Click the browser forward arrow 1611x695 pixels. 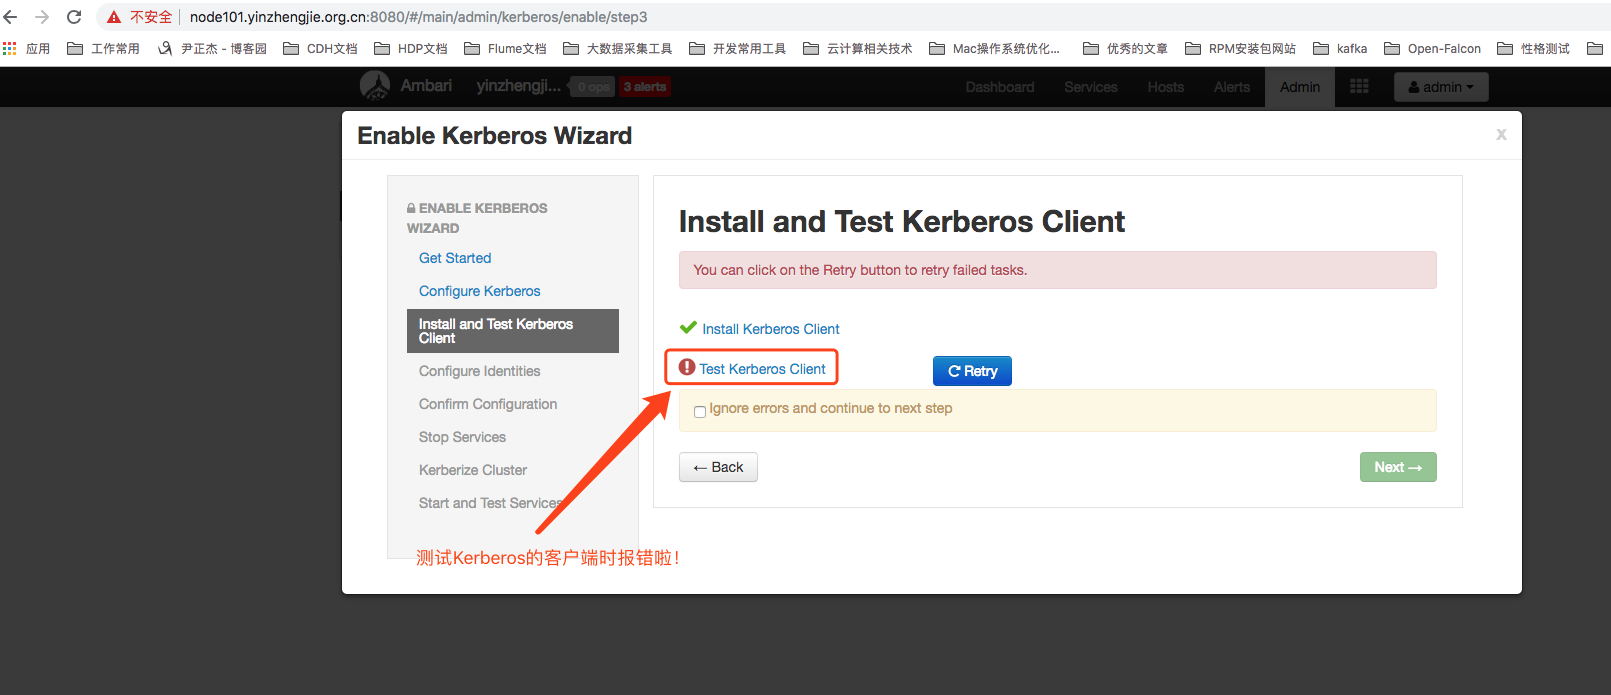pyautogui.click(x=42, y=17)
